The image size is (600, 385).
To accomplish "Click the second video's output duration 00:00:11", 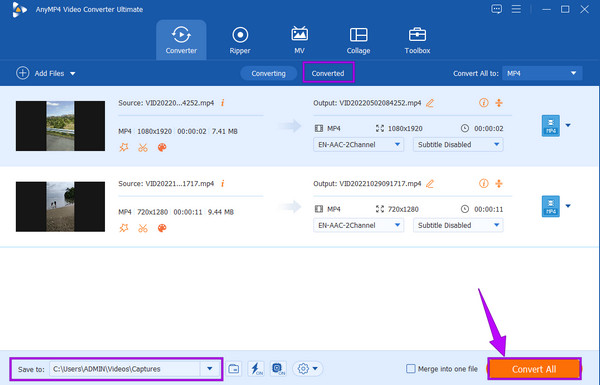I will (489, 209).
